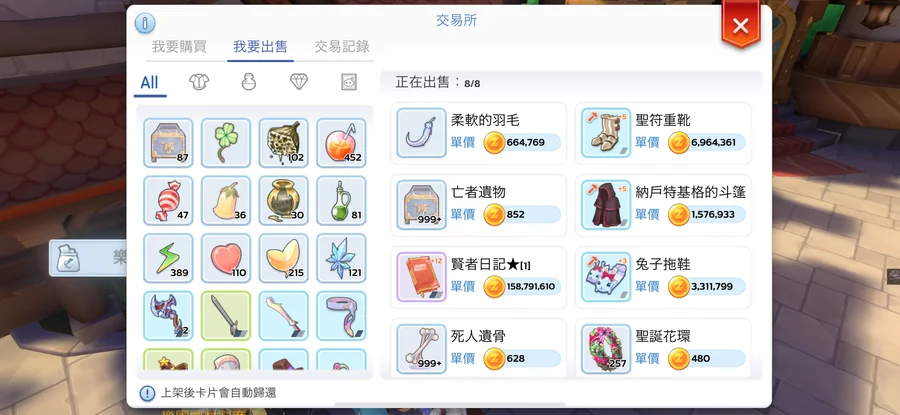Open the 聖誕花環 wreath listing
900x415 pixels.
coord(663,348)
